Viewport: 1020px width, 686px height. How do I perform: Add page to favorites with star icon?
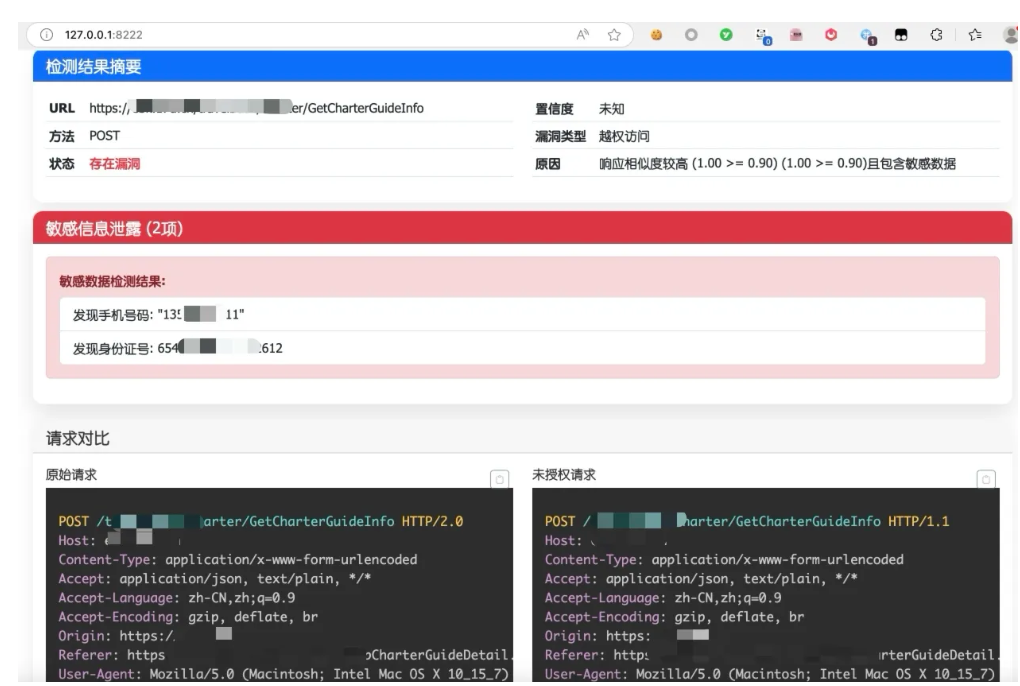pos(614,34)
